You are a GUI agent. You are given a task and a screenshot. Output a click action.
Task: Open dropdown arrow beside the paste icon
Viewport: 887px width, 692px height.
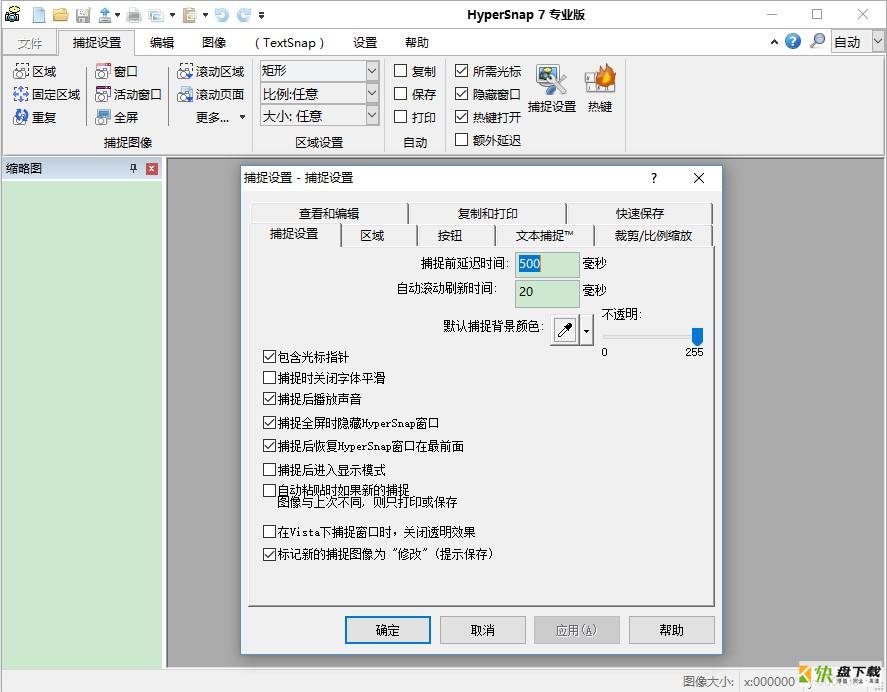pos(205,15)
